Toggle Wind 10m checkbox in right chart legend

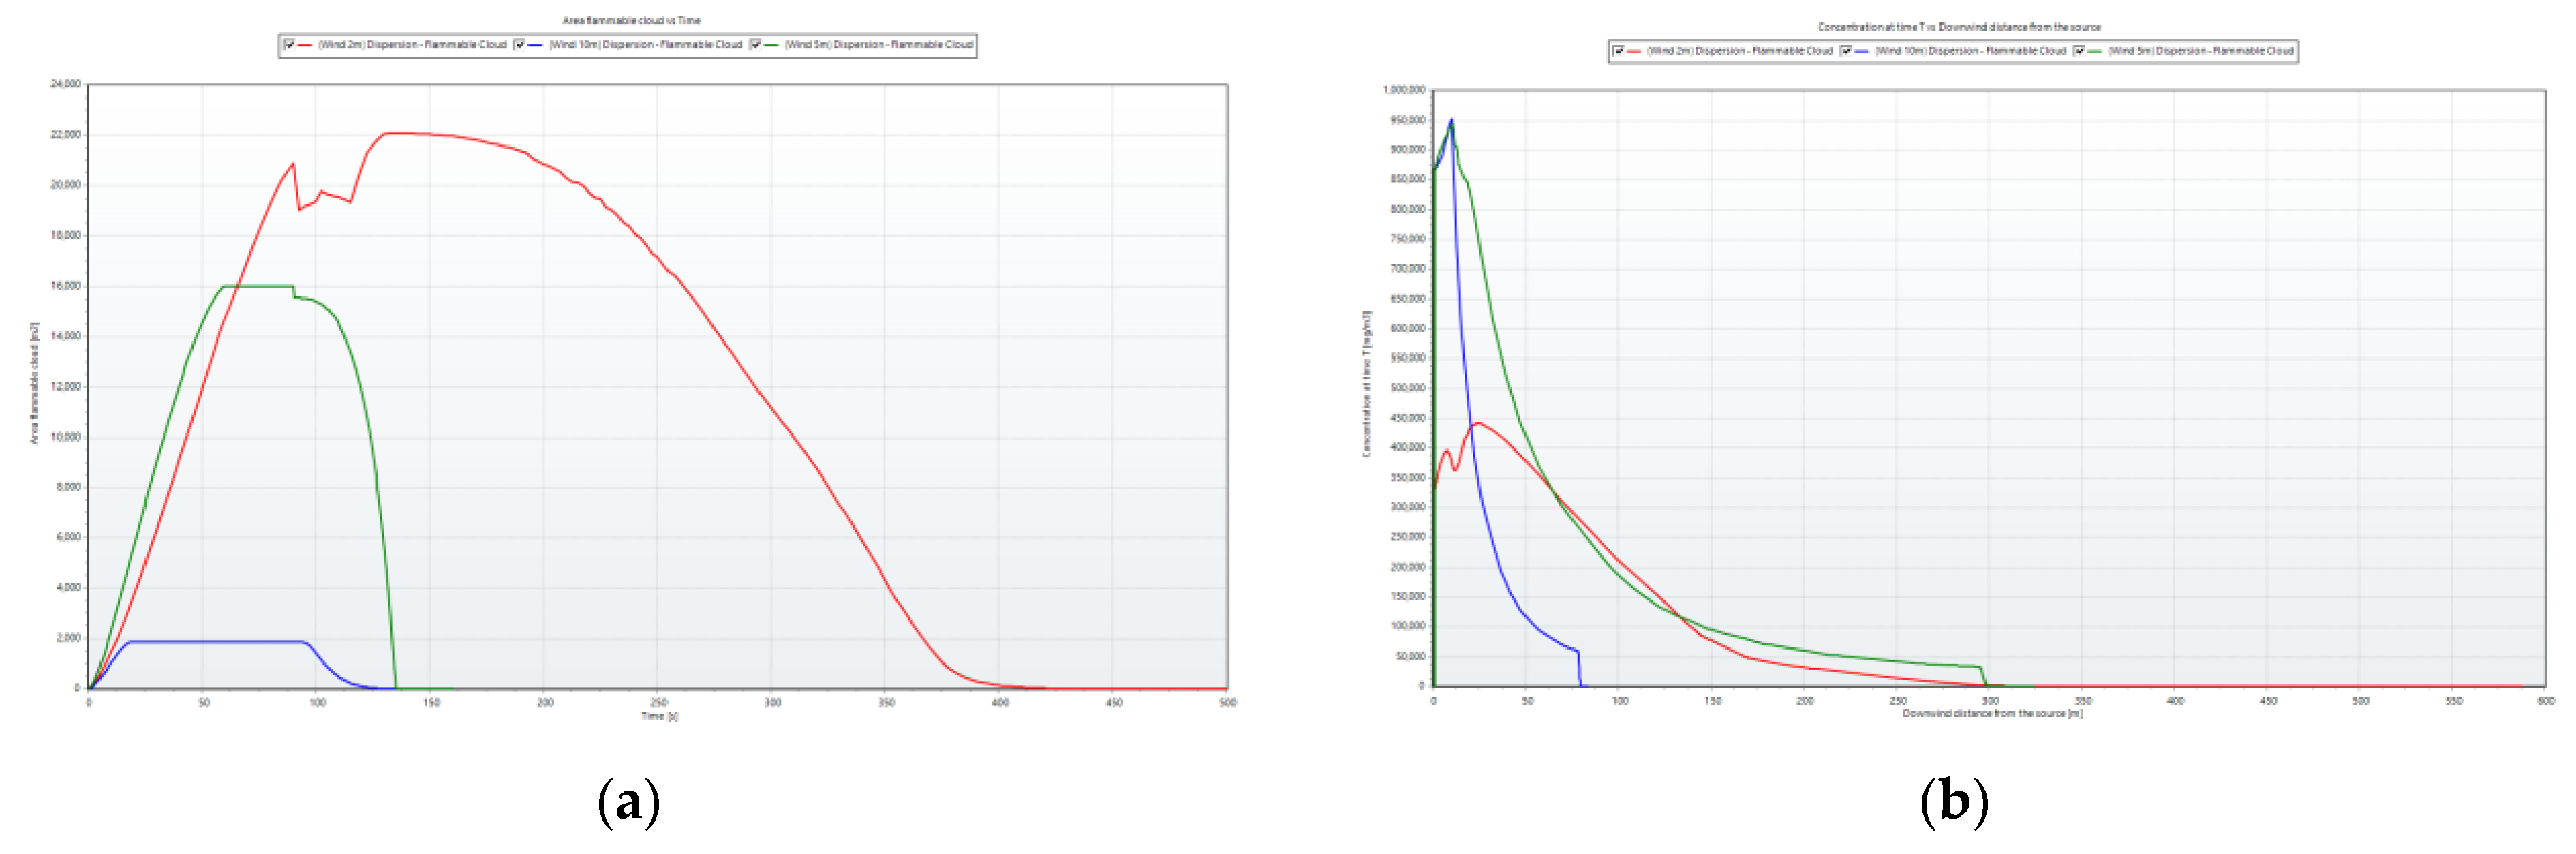1846,51
